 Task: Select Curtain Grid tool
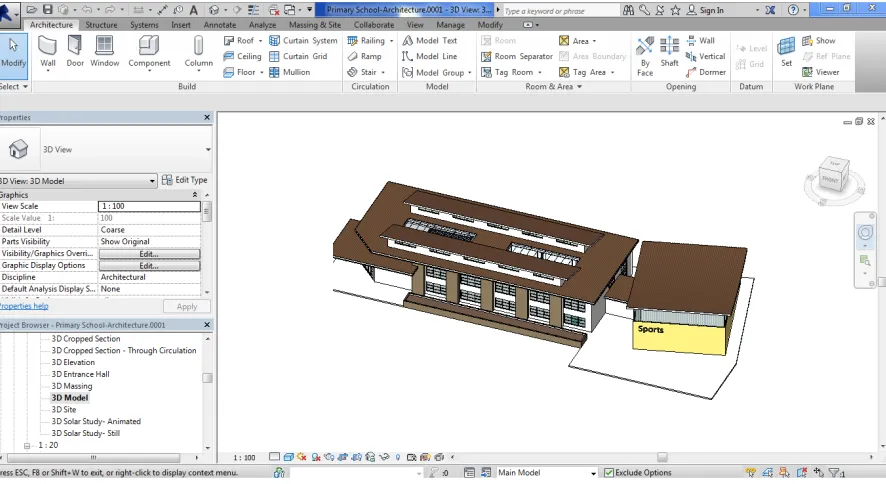pyautogui.click(x=298, y=56)
